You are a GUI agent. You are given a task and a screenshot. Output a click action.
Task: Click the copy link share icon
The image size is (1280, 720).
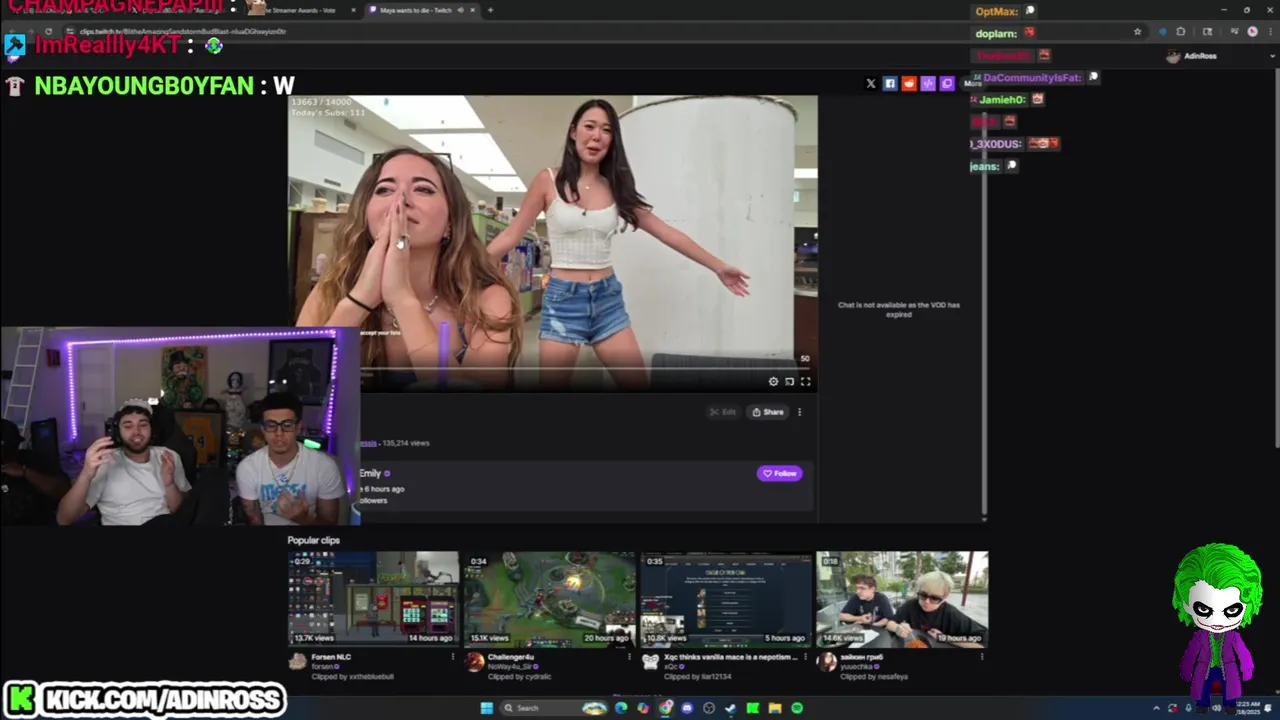[x=946, y=83]
